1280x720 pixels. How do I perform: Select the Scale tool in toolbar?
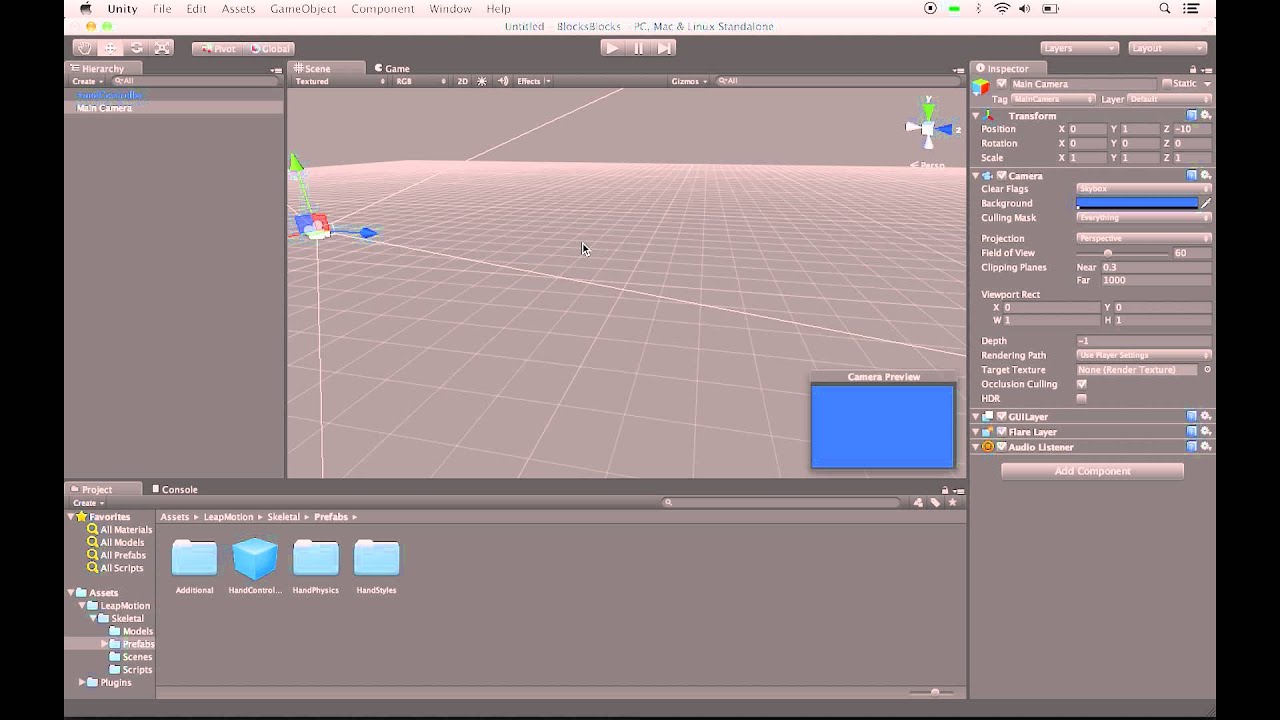tap(163, 48)
